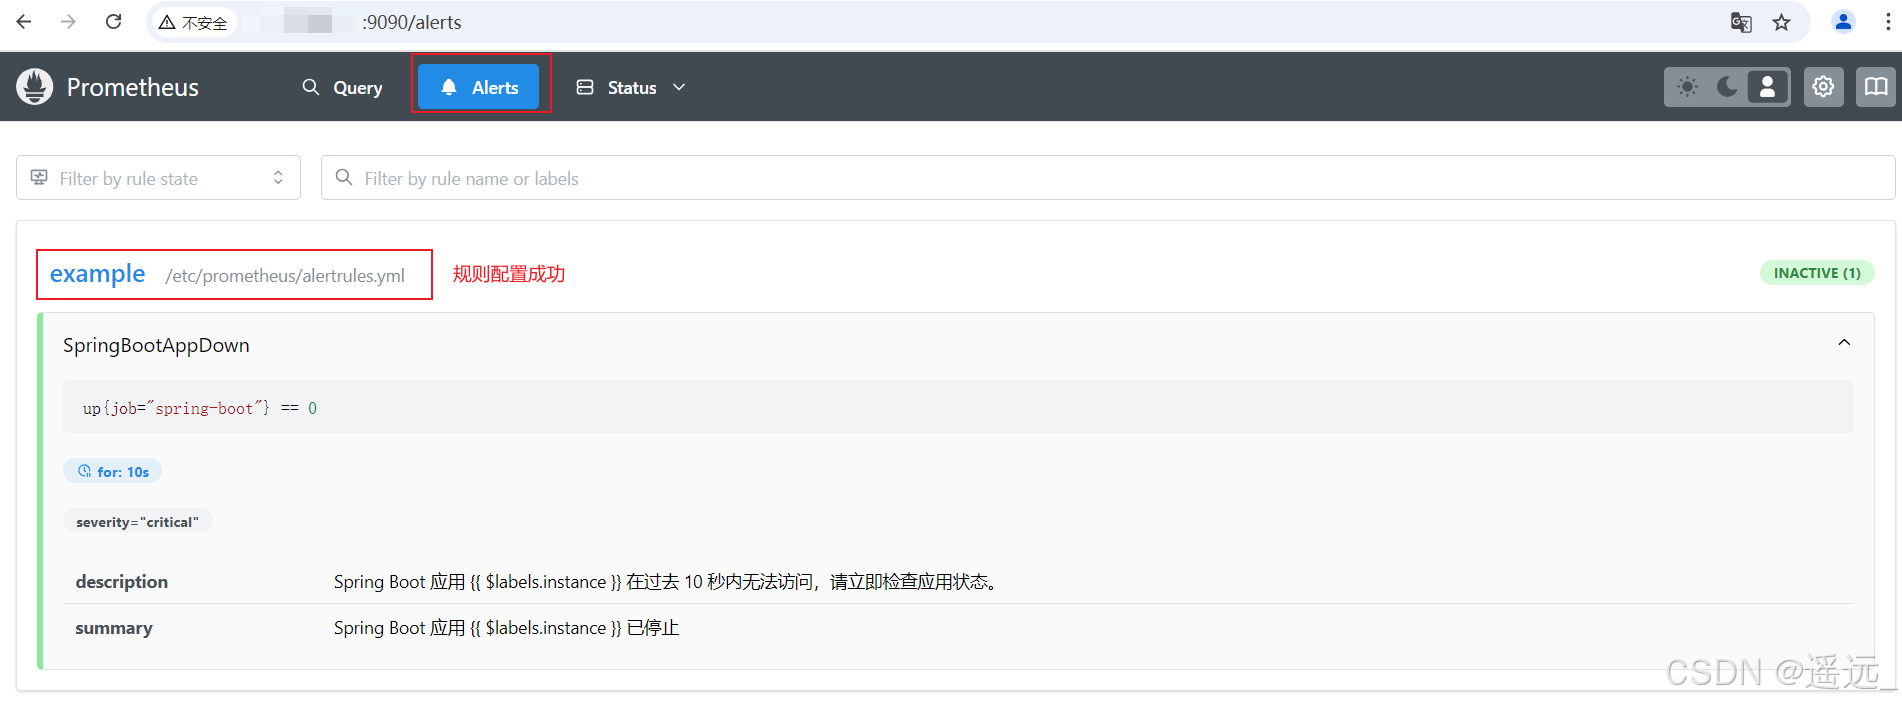The height and width of the screenshot is (704, 1902).
Task: Switch to the Alerts tab
Action: point(478,87)
